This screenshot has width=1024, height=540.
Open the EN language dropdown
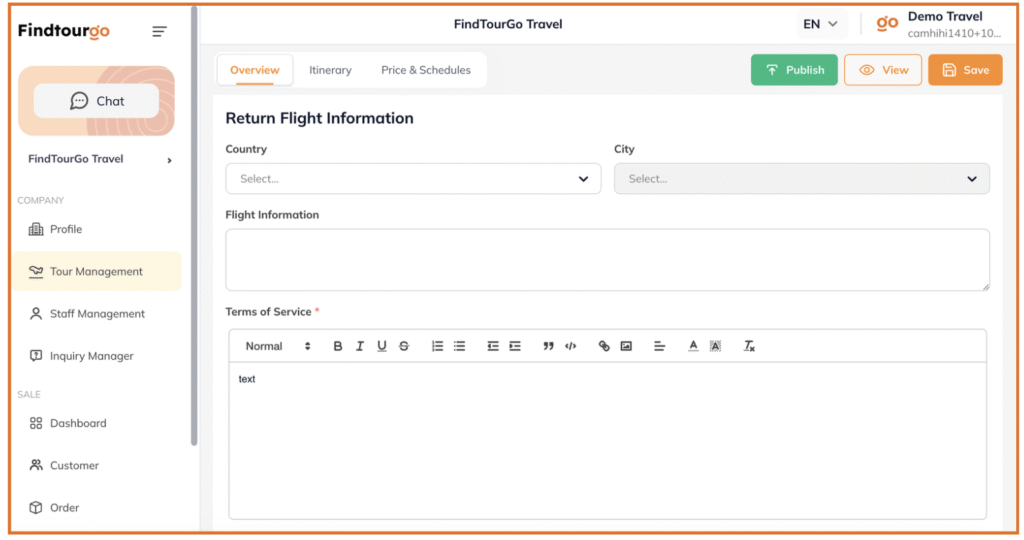pyautogui.click(x=820, y=24)
